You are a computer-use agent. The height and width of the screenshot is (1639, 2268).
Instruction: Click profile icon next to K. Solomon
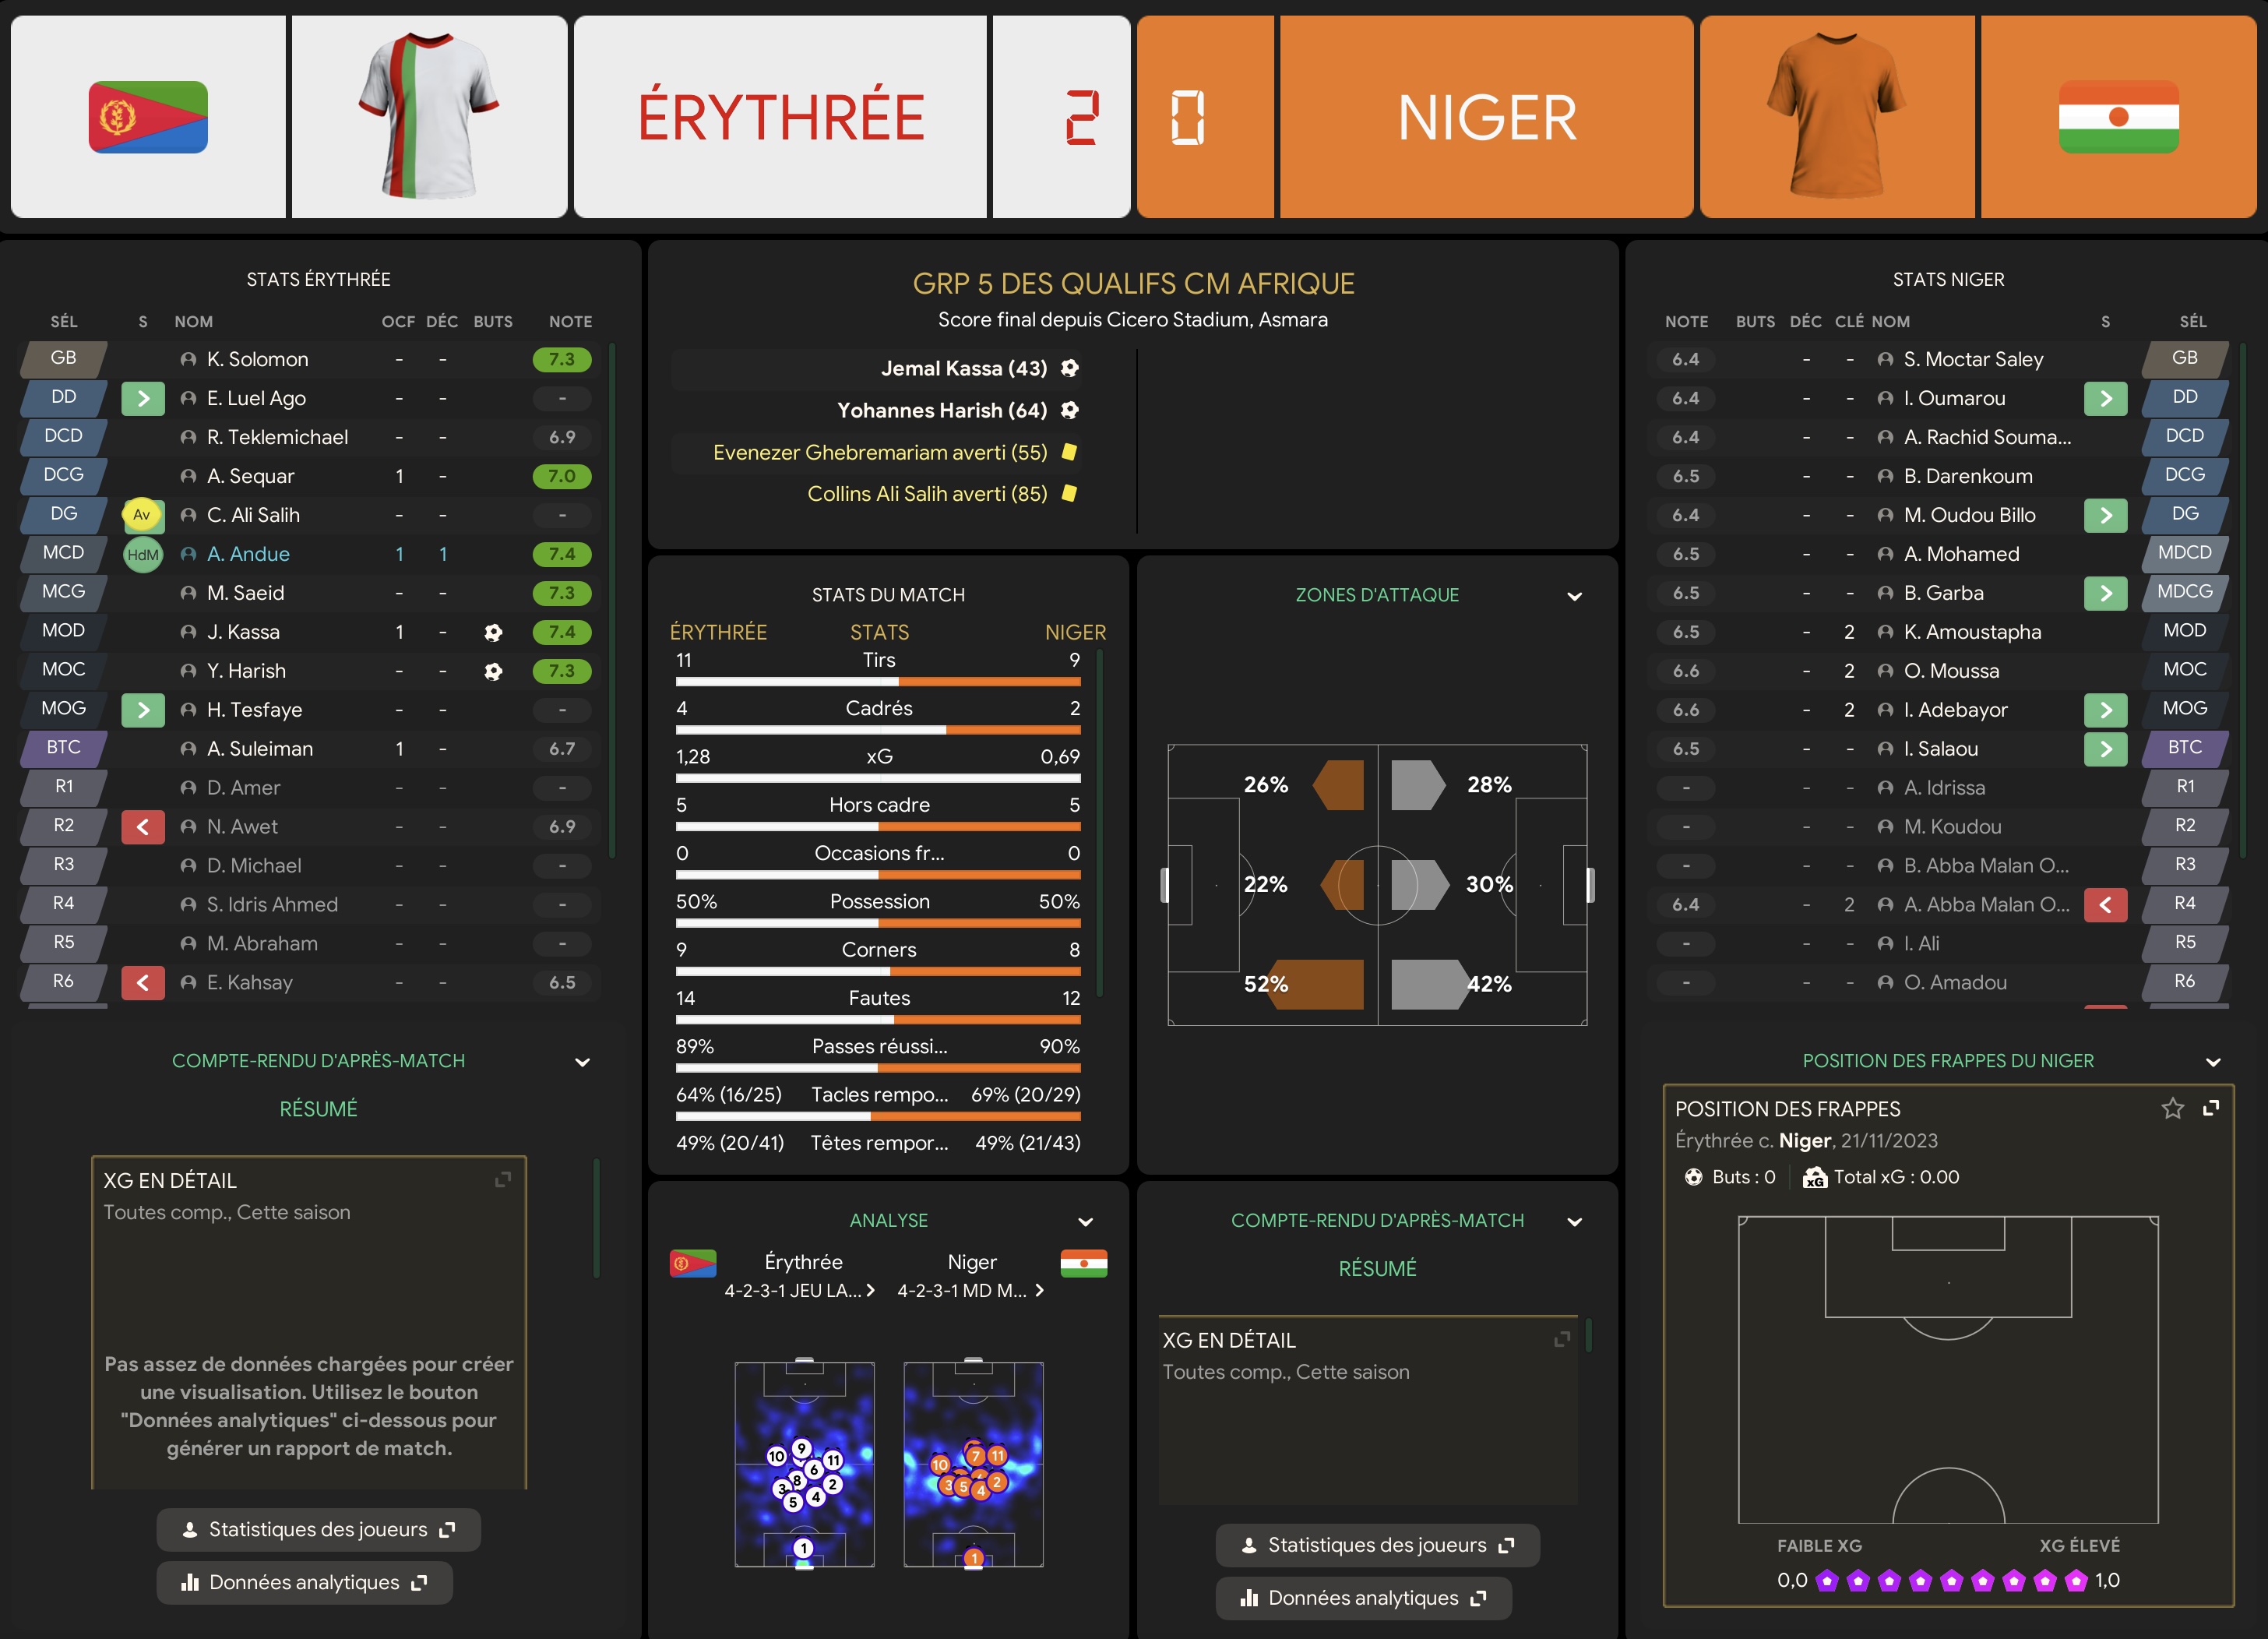188,359
